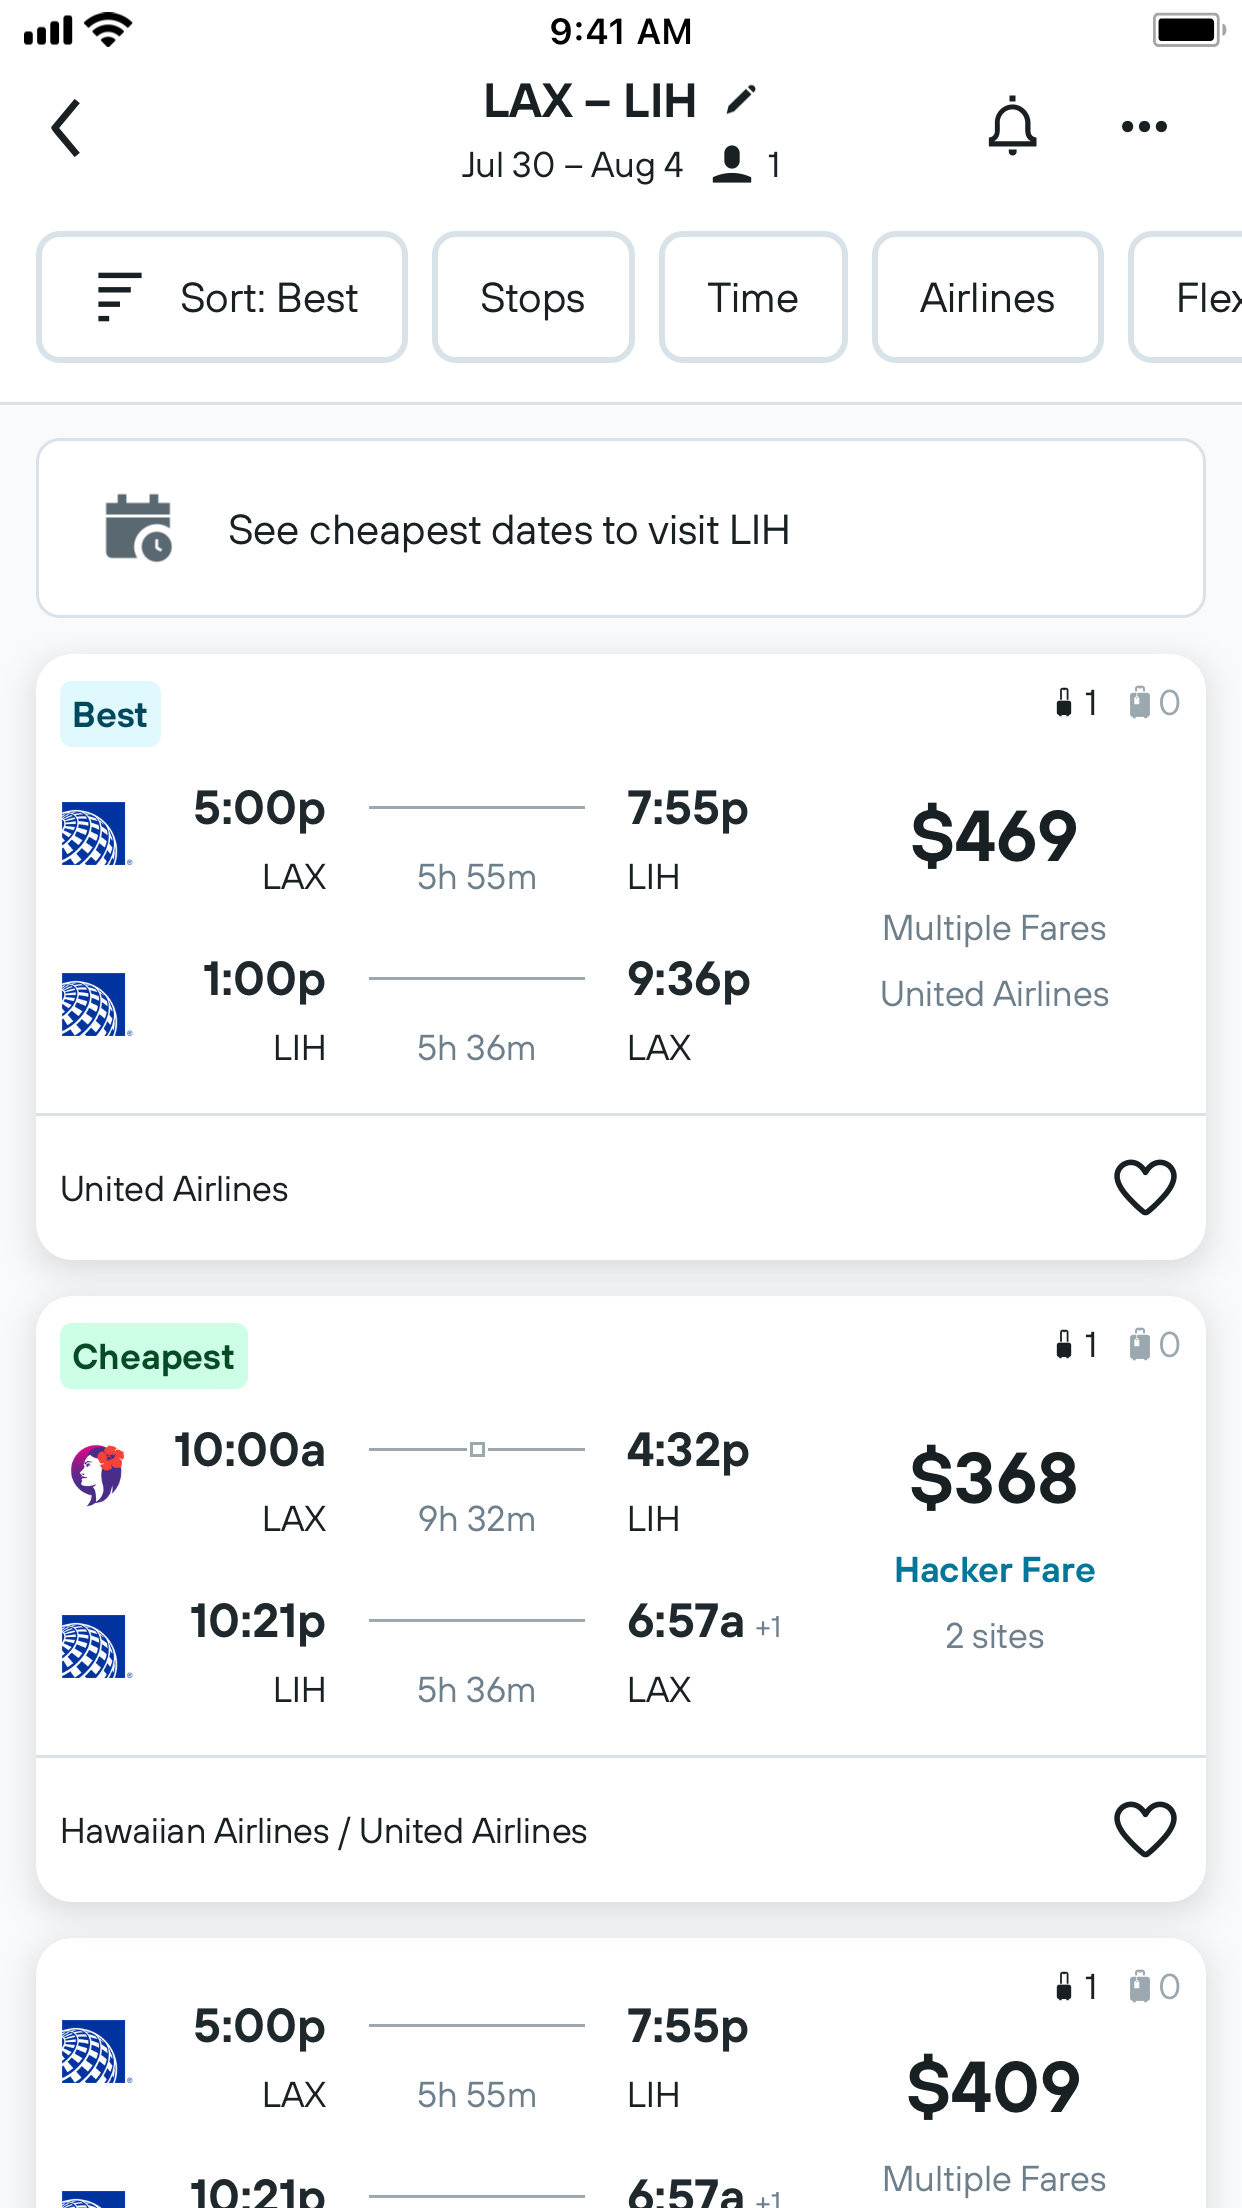This screenshot has height=2208, width=1242.
Task: Tap the calendar icon for cheapest dates
Action: (x=138, y=528)
